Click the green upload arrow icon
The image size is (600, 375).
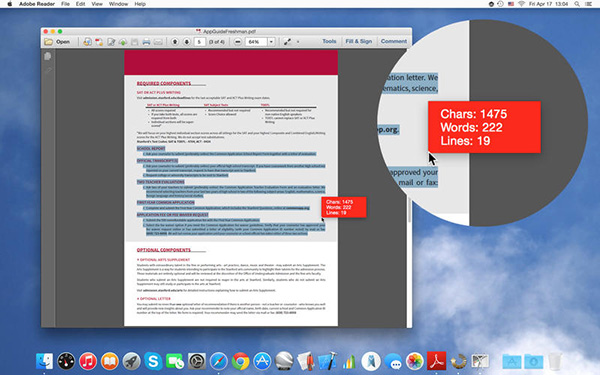click(123, 42)
